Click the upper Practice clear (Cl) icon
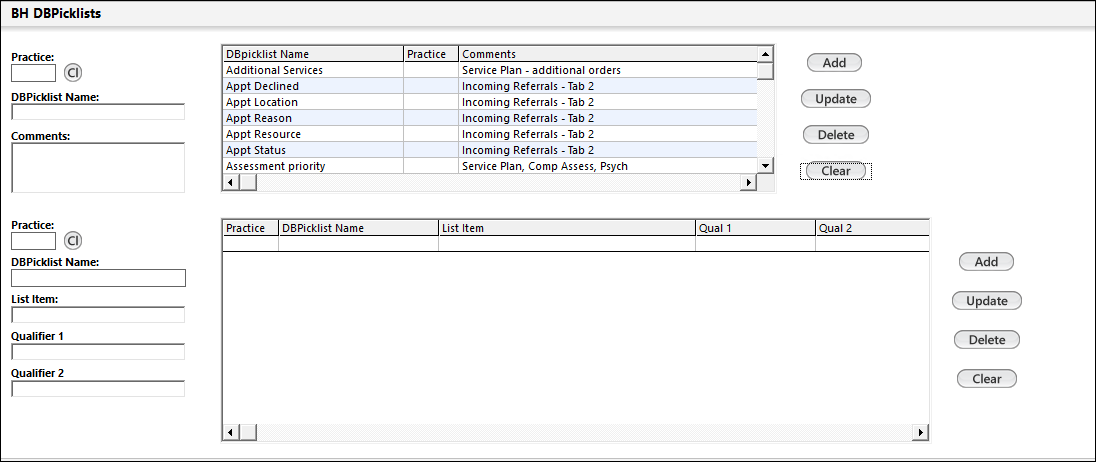This screenshot has width=1096, height=462. coord(73,72)
